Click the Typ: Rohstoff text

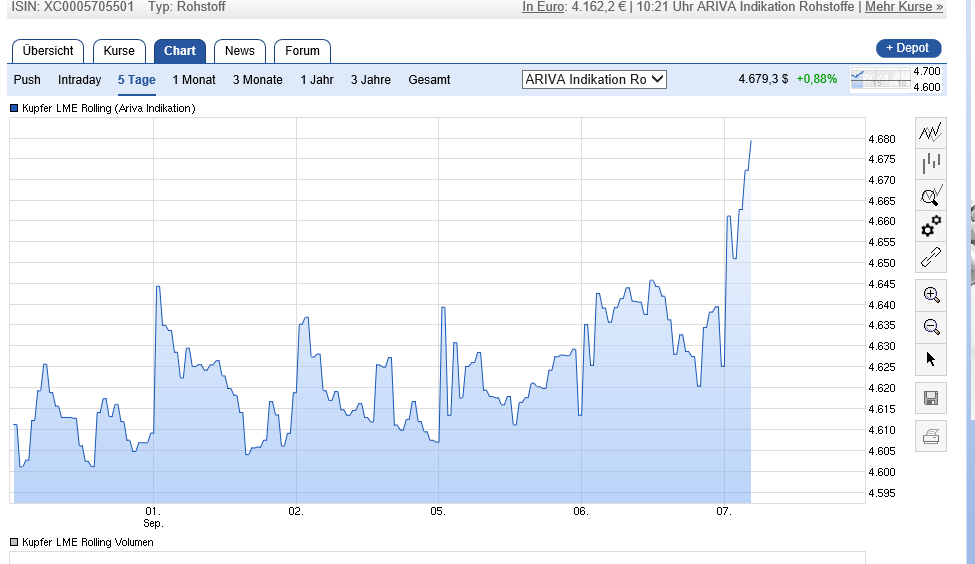pos(187,7)
